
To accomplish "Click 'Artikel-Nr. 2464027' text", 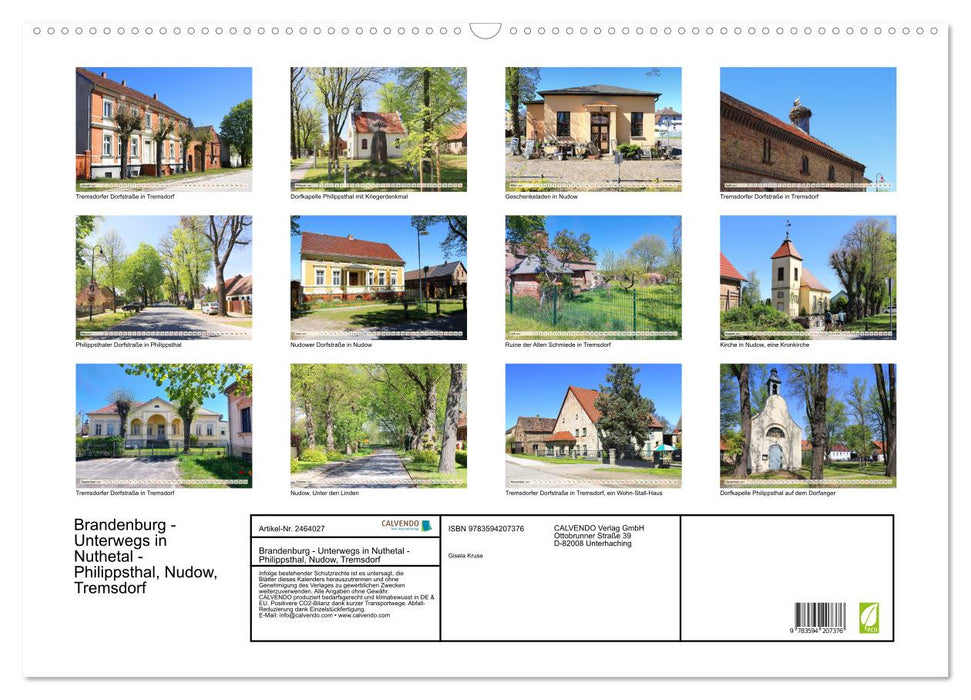I will [292, 528].
